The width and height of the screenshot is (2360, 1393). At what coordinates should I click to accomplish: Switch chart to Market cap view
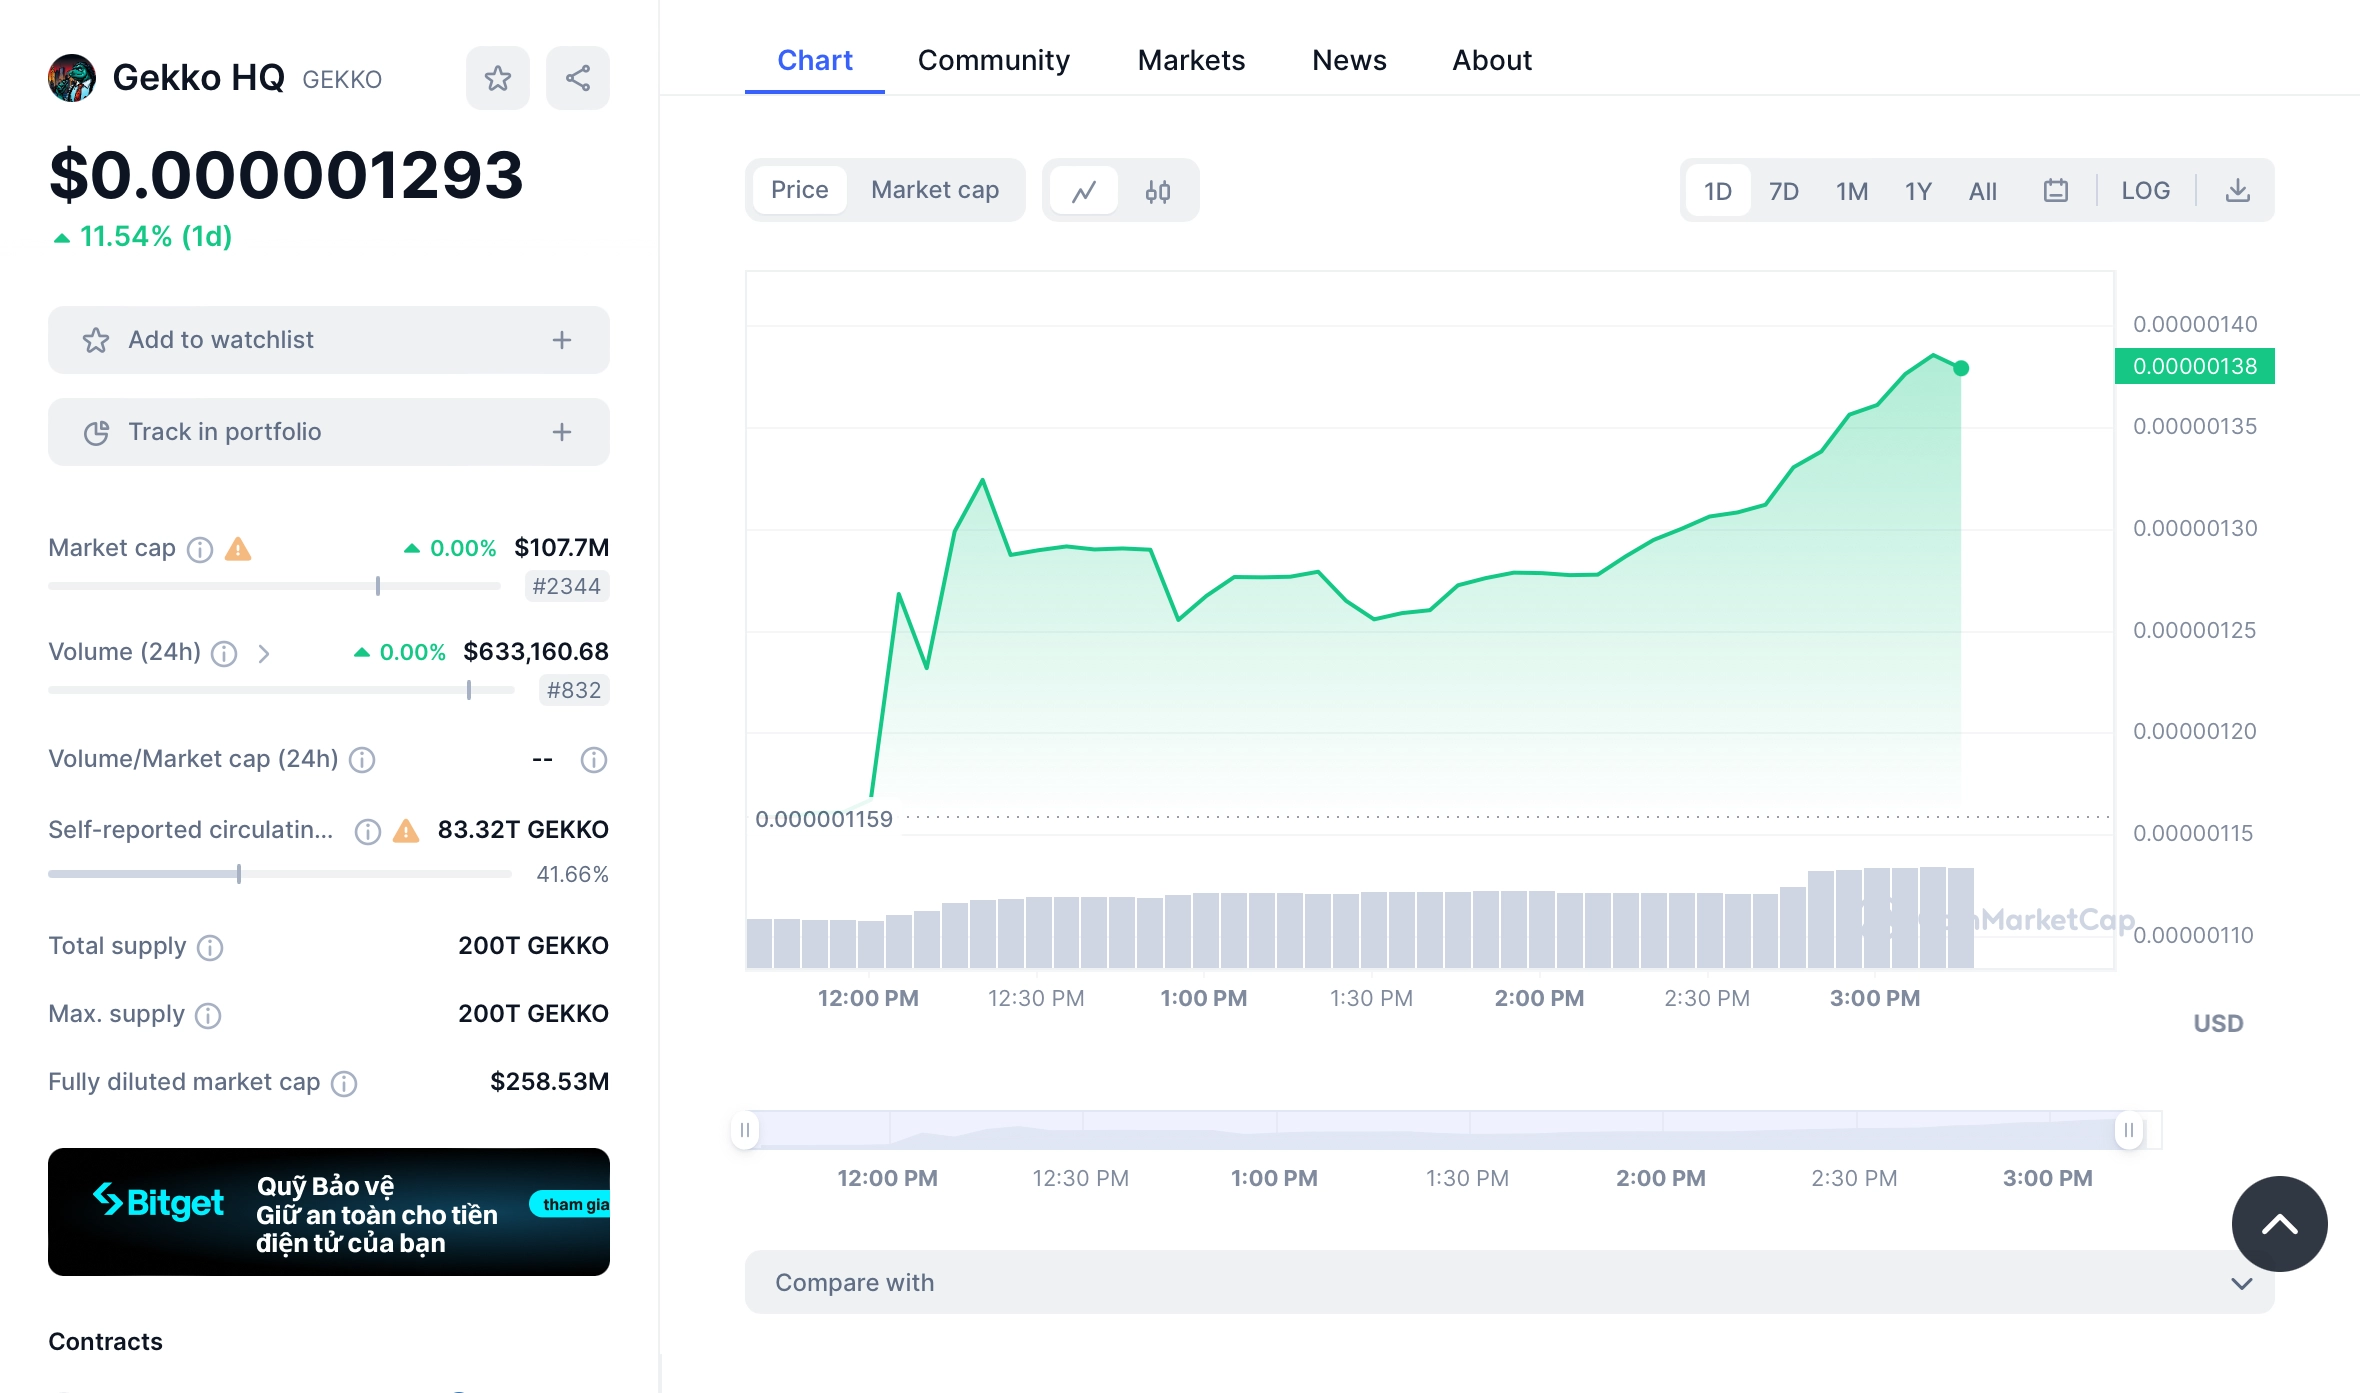935,189
